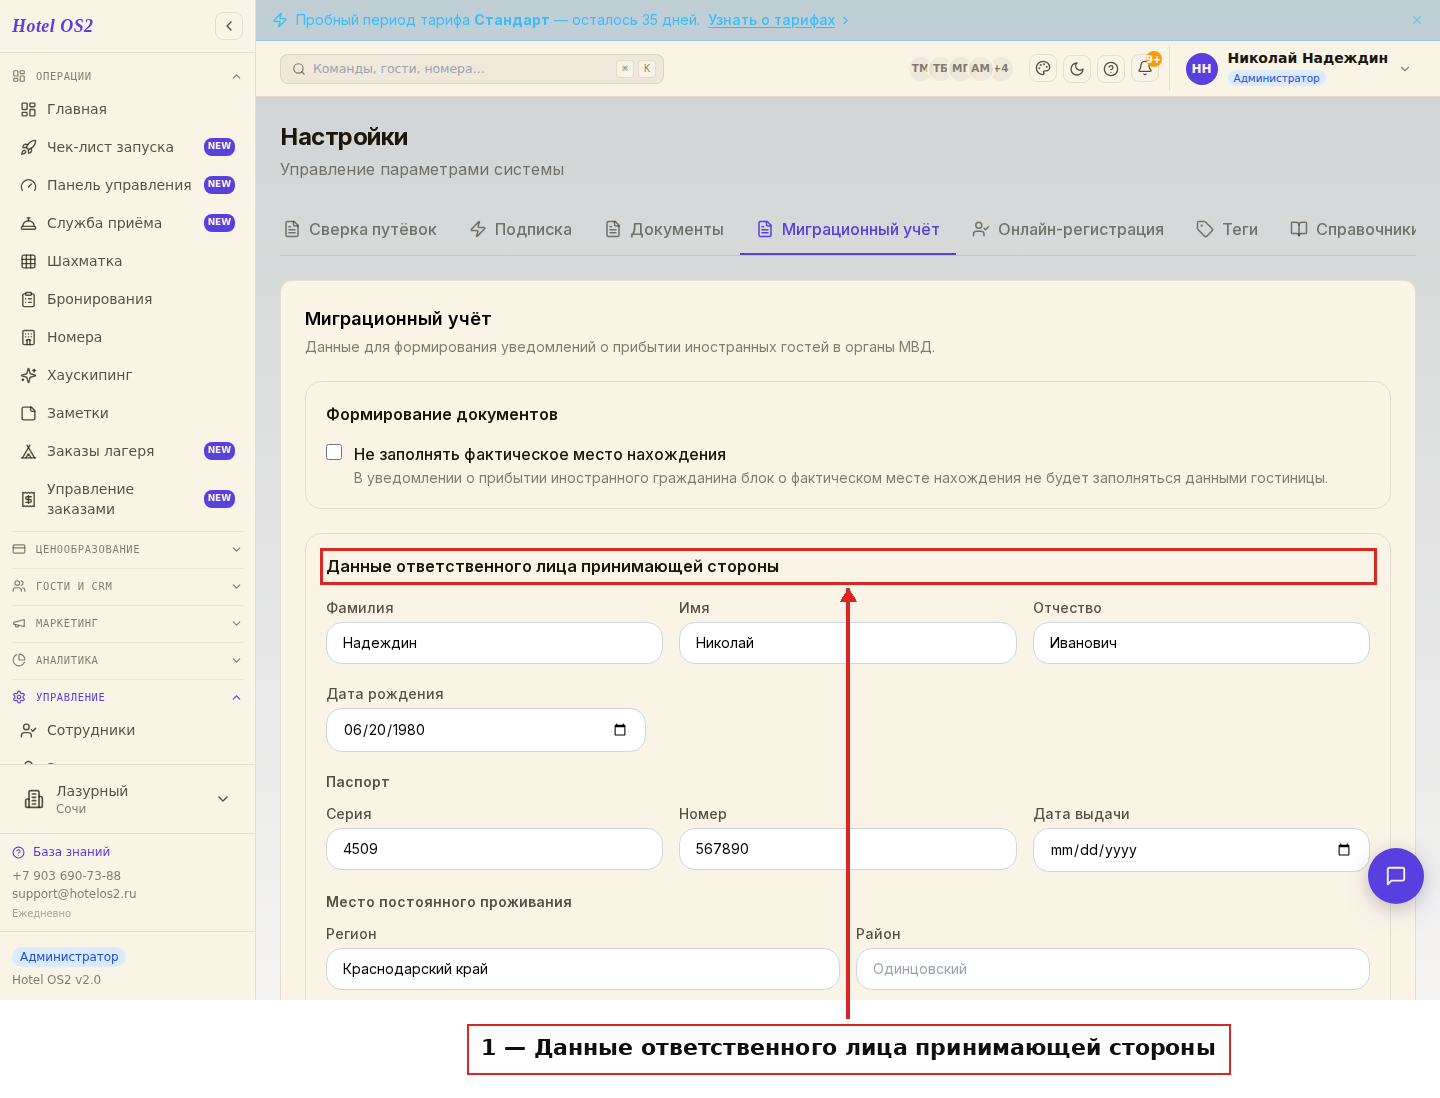Select Миграционный учёт tab
The width and height of the screenshot is (1440, 1098).
848,229
